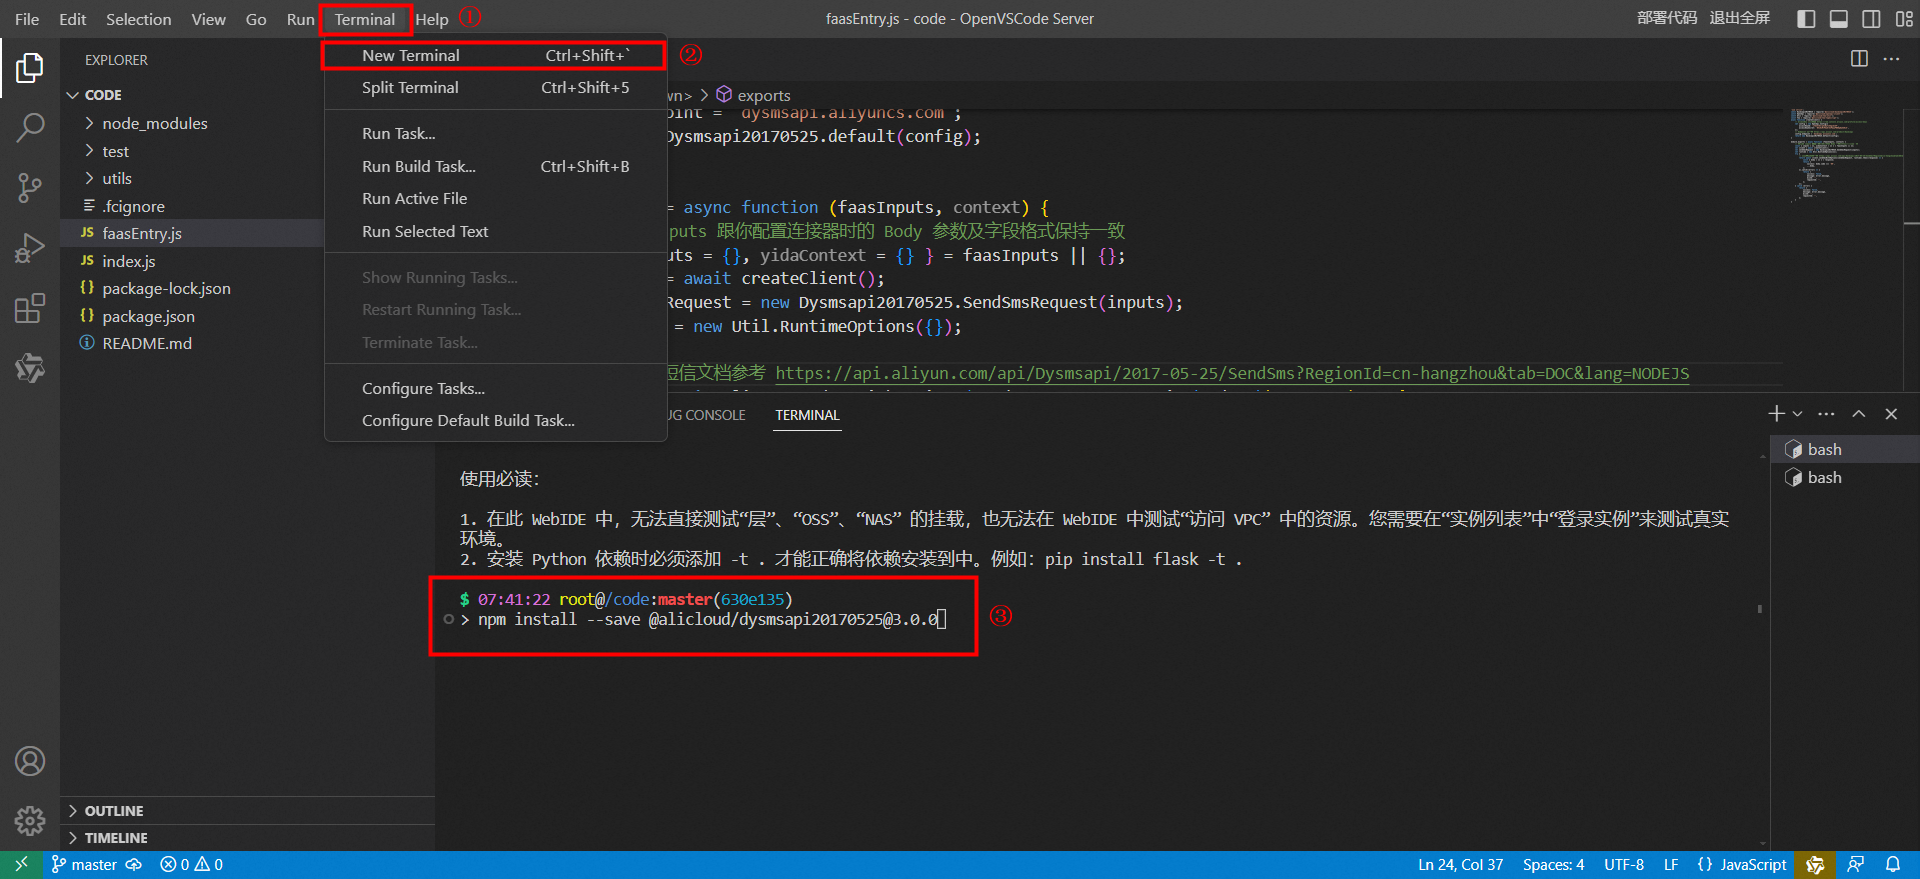
Task: Toggle bottom panel visibility
Action: [x=1838, y=19]
